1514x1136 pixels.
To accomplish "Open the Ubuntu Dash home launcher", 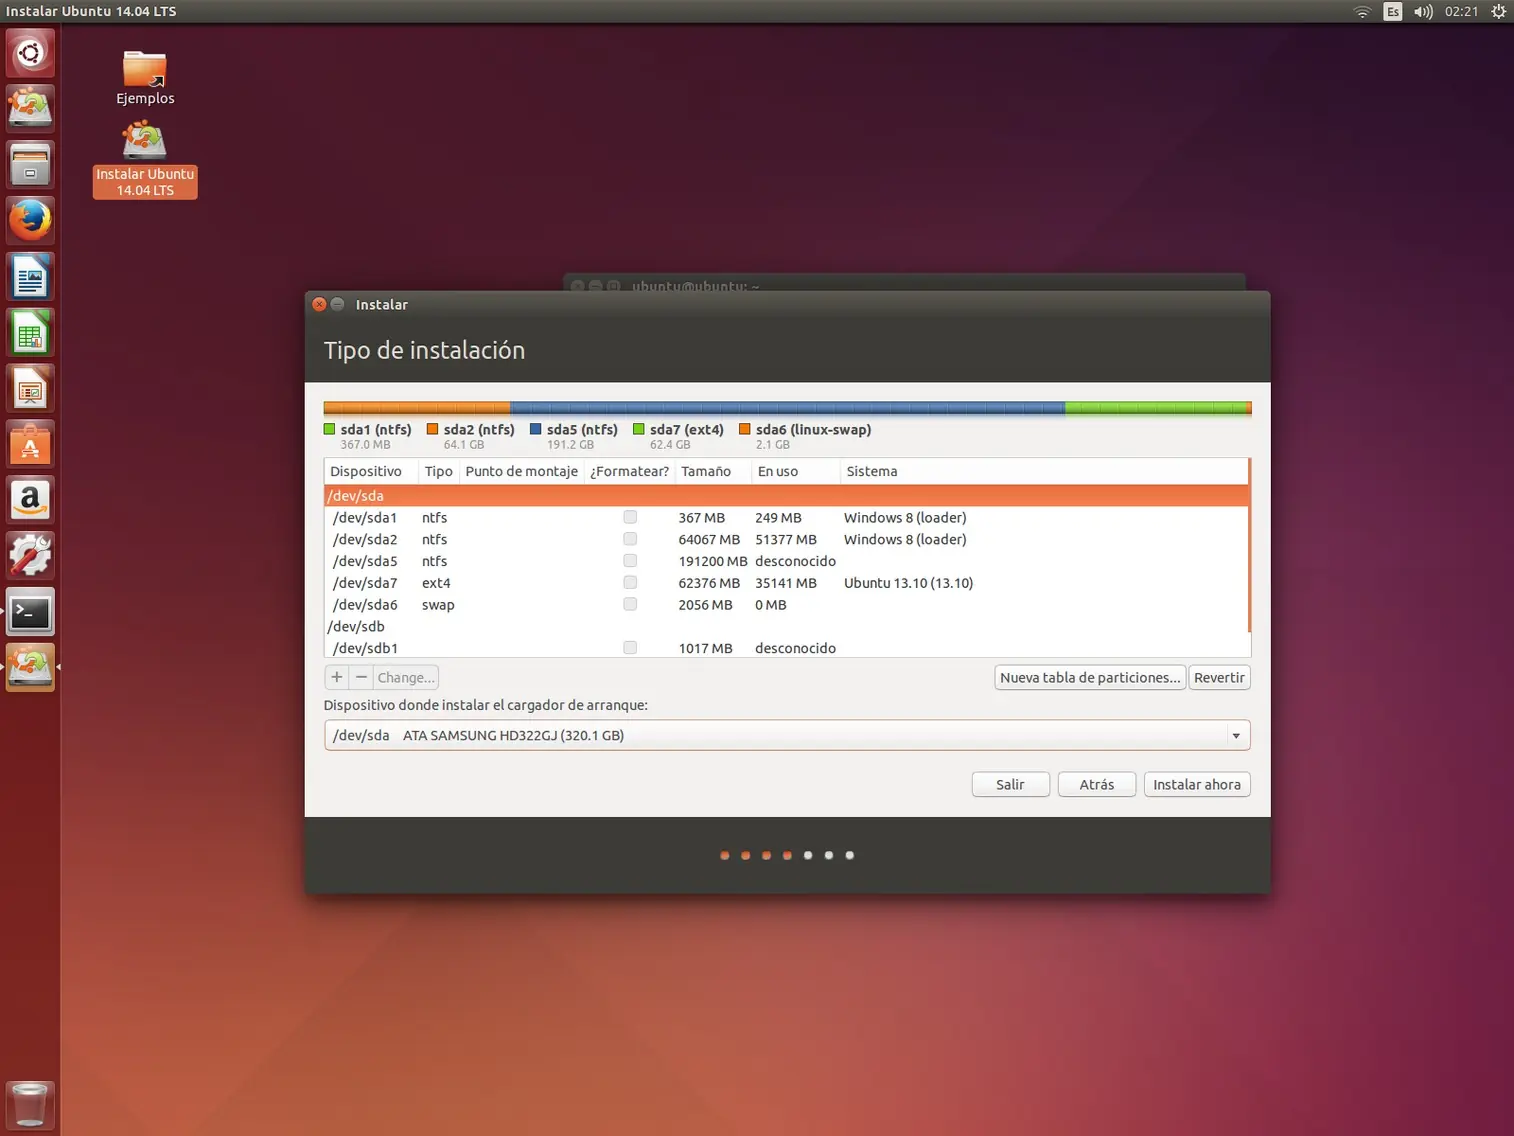I will coord(30,53).
